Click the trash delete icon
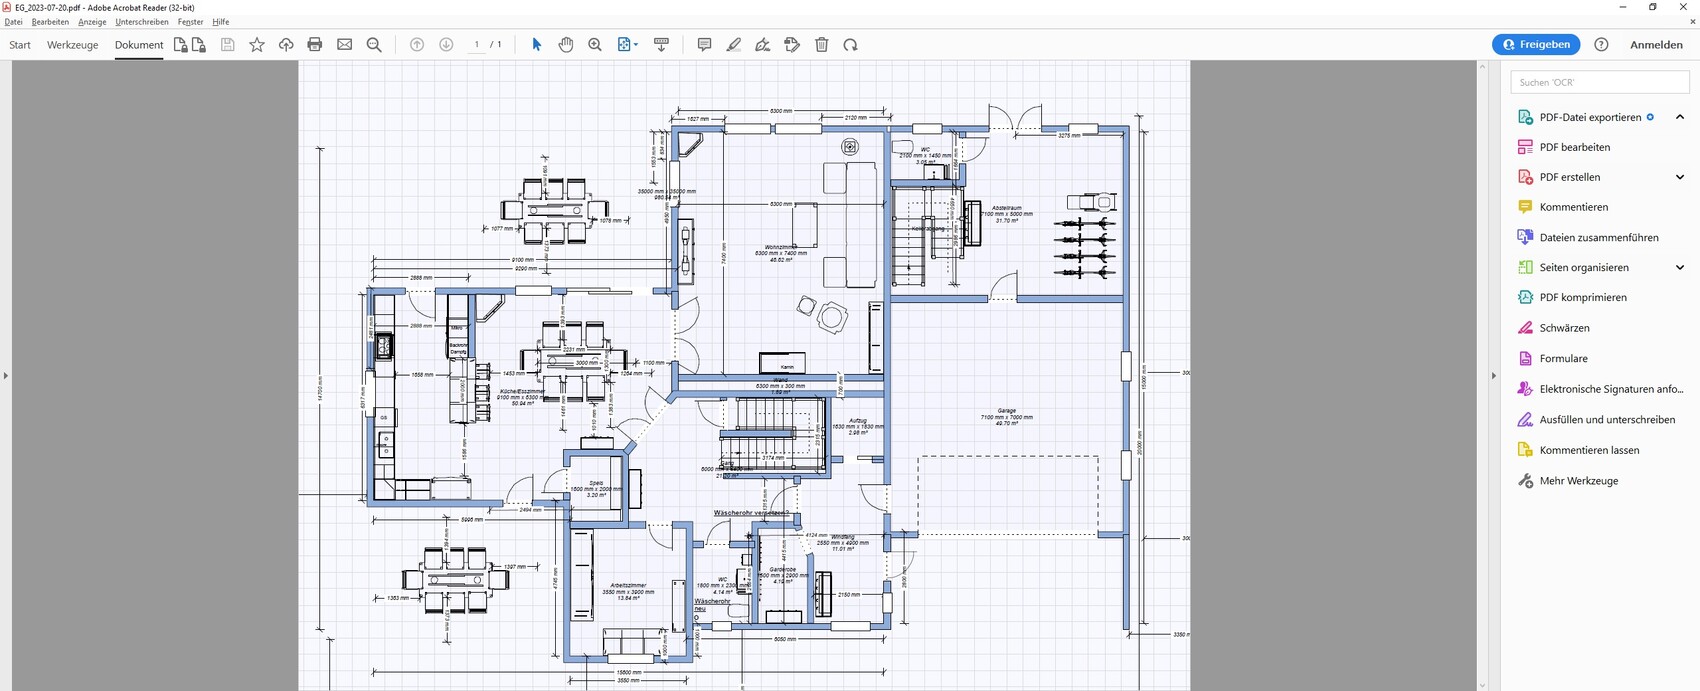Screen dimensions: 1700x691 [822, 45]
